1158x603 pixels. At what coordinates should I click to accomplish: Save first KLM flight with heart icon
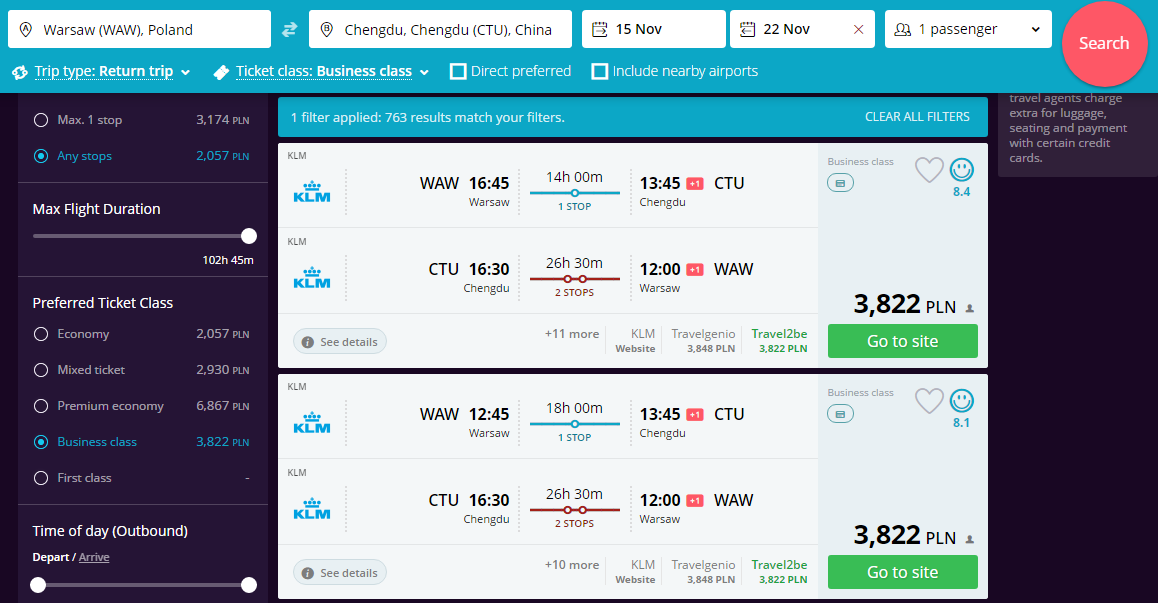coord(929,171)
